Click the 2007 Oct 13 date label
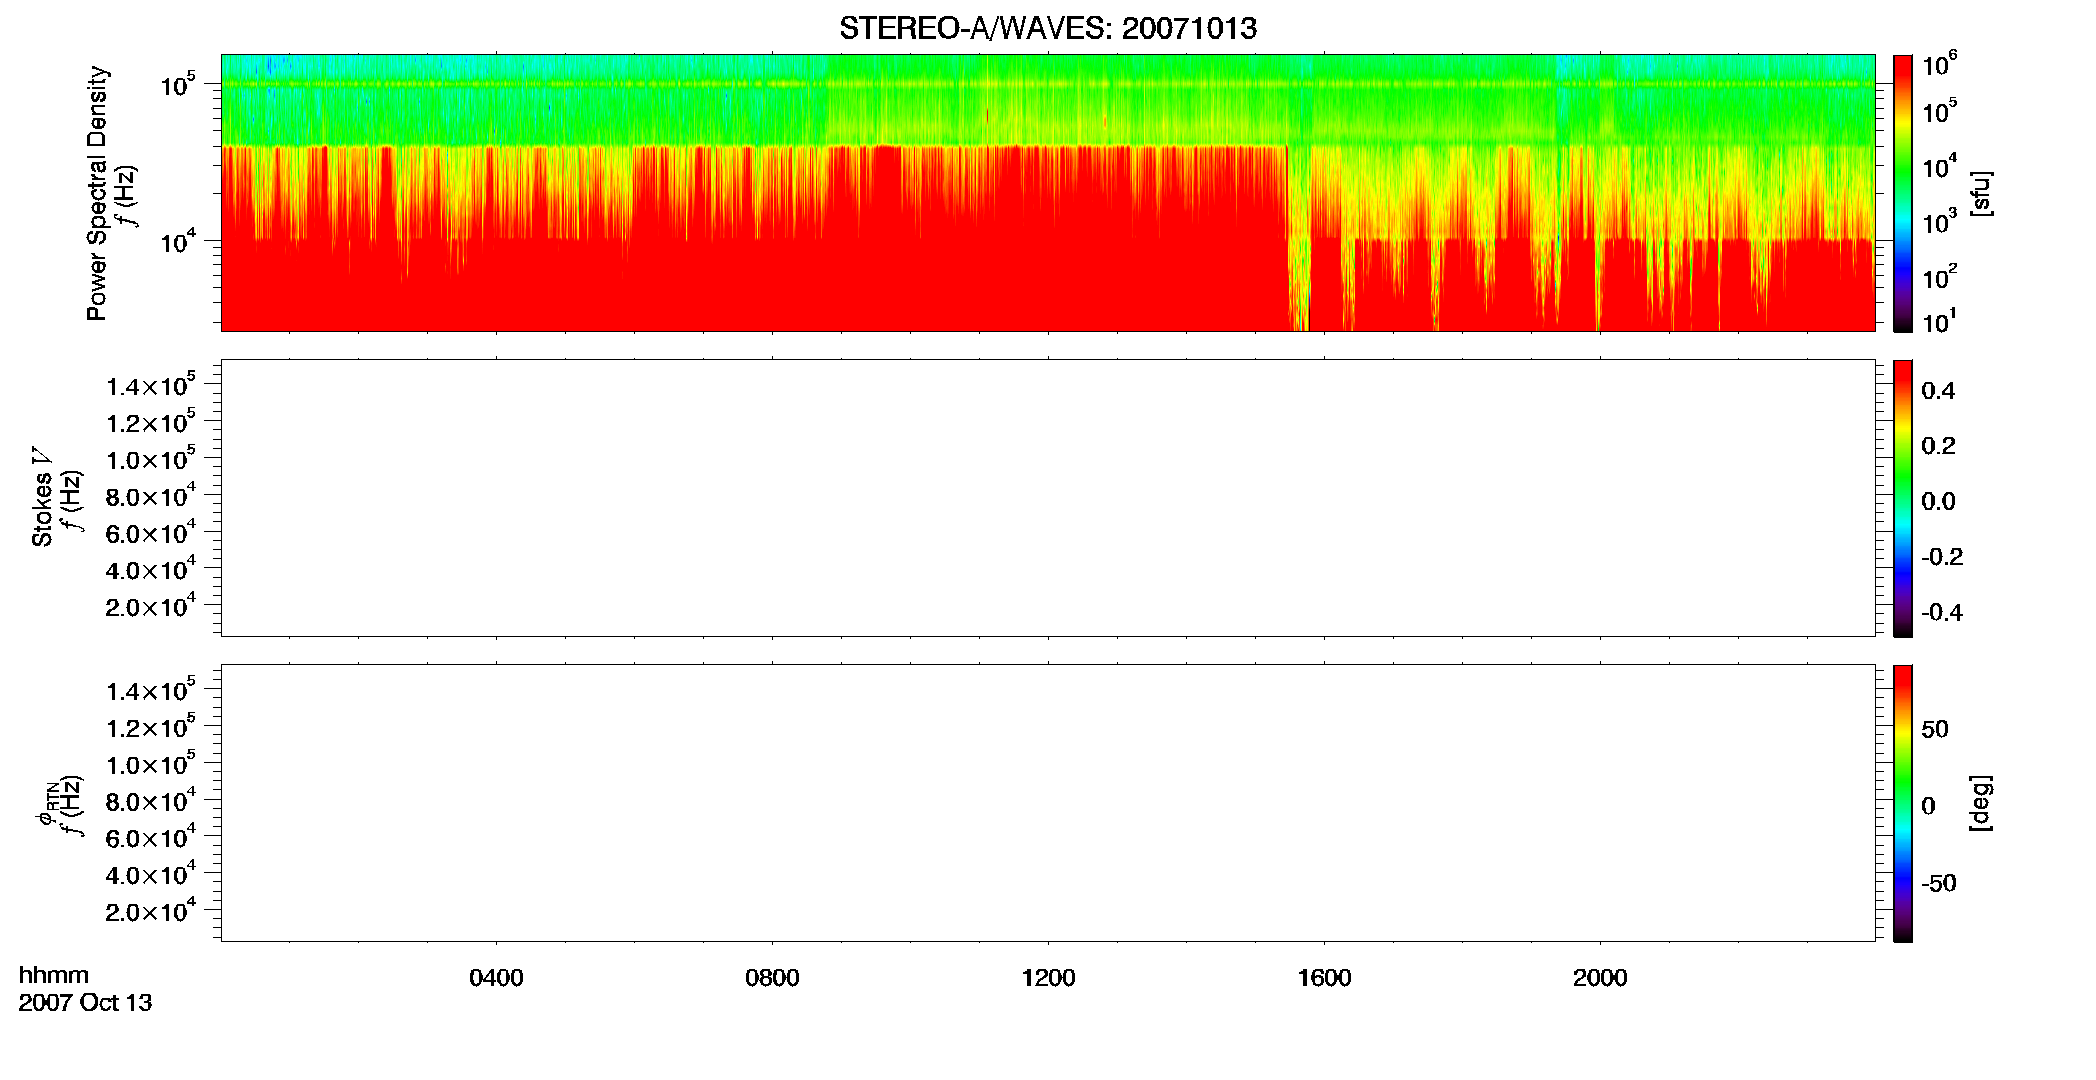This screenshot has width=2096, height=1080. pyautogui.click(x=85, y=1002)
